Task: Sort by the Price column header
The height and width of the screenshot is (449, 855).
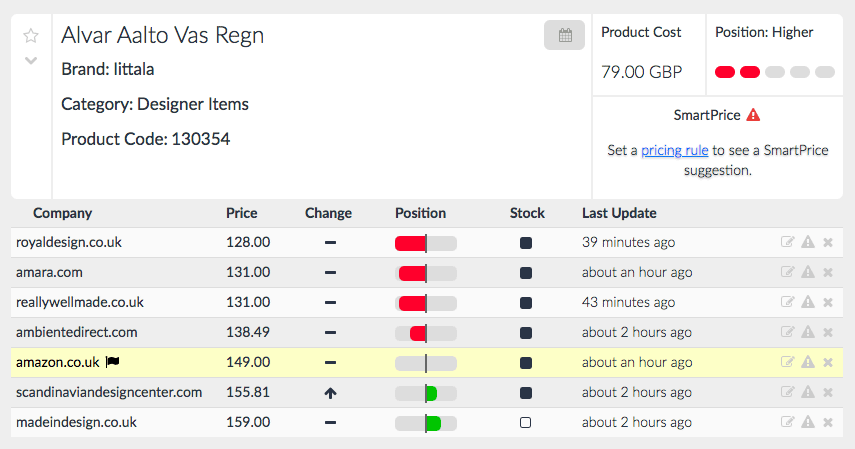Action: (x=241, y=213)
